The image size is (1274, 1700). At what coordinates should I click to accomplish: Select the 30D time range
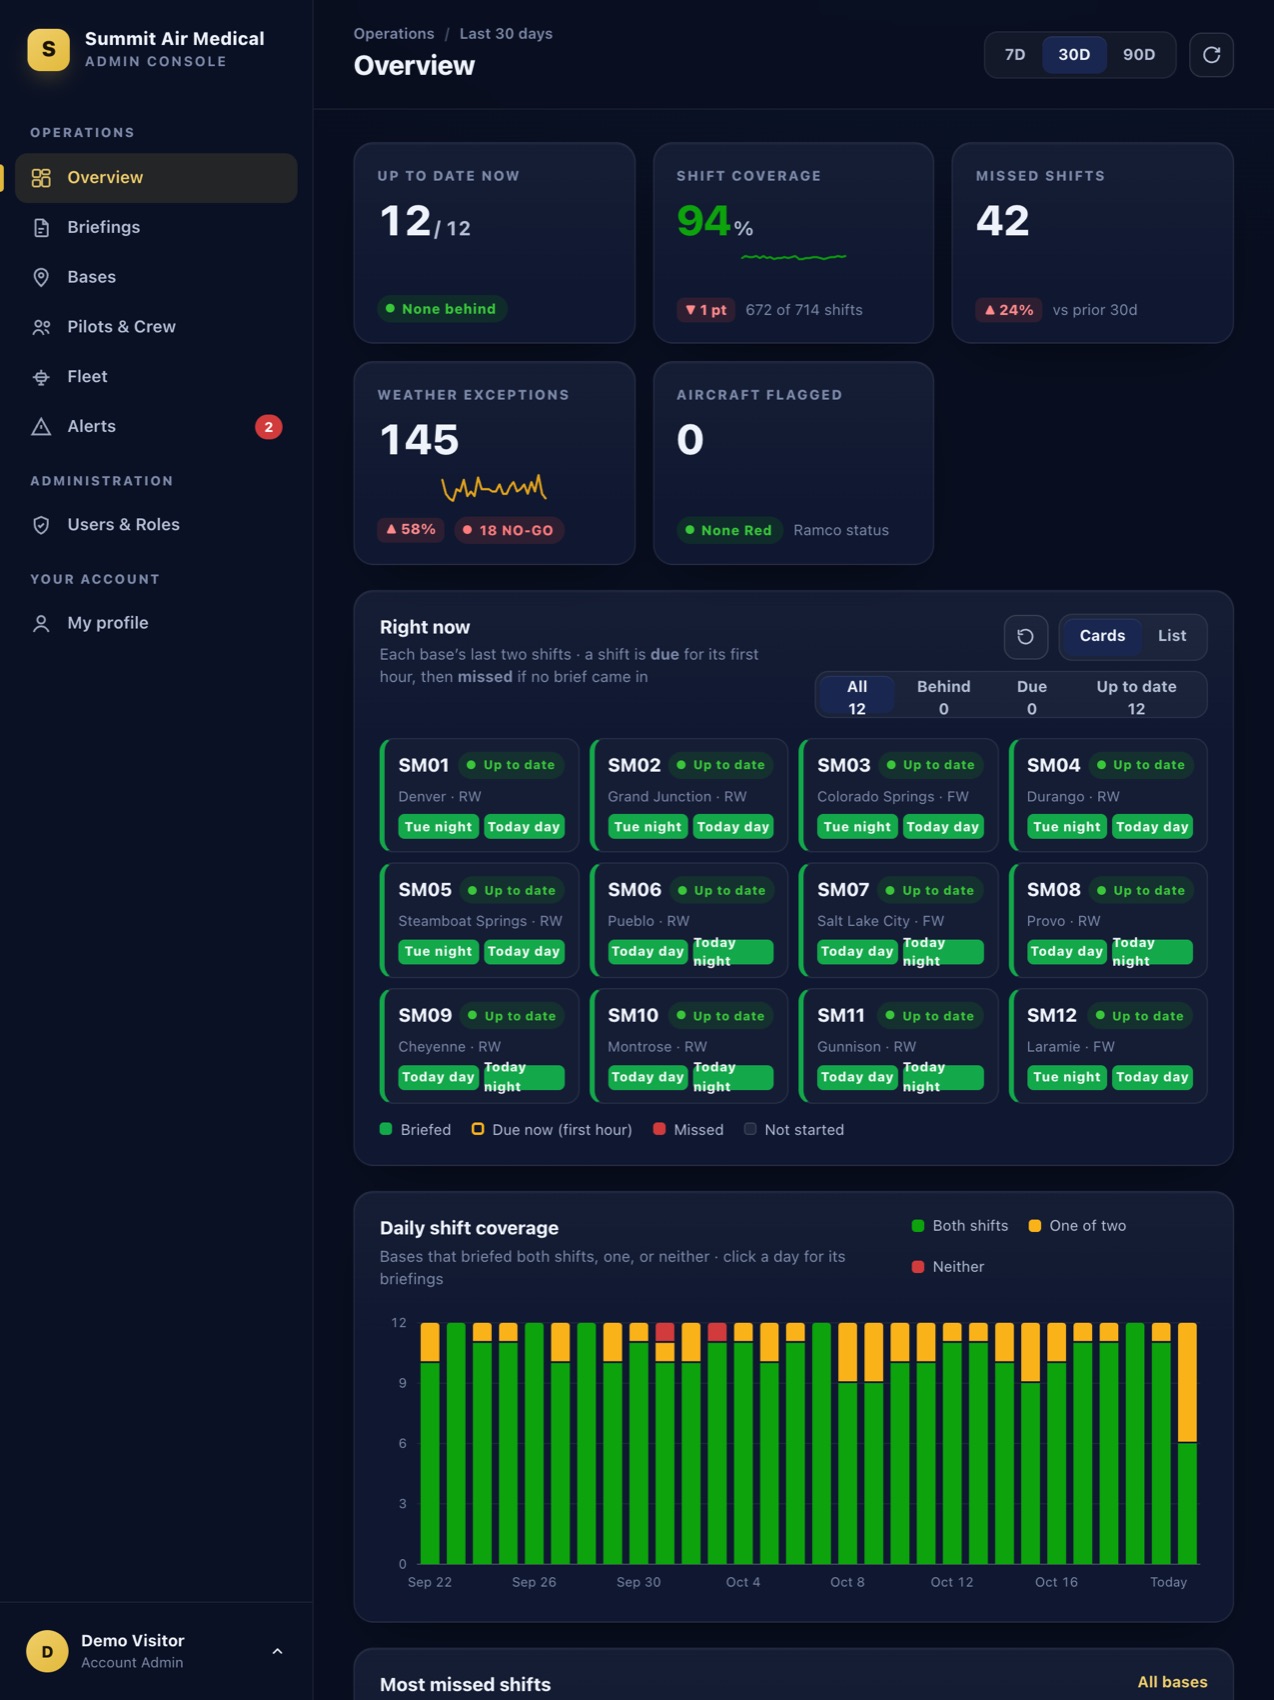[1074, 55]
